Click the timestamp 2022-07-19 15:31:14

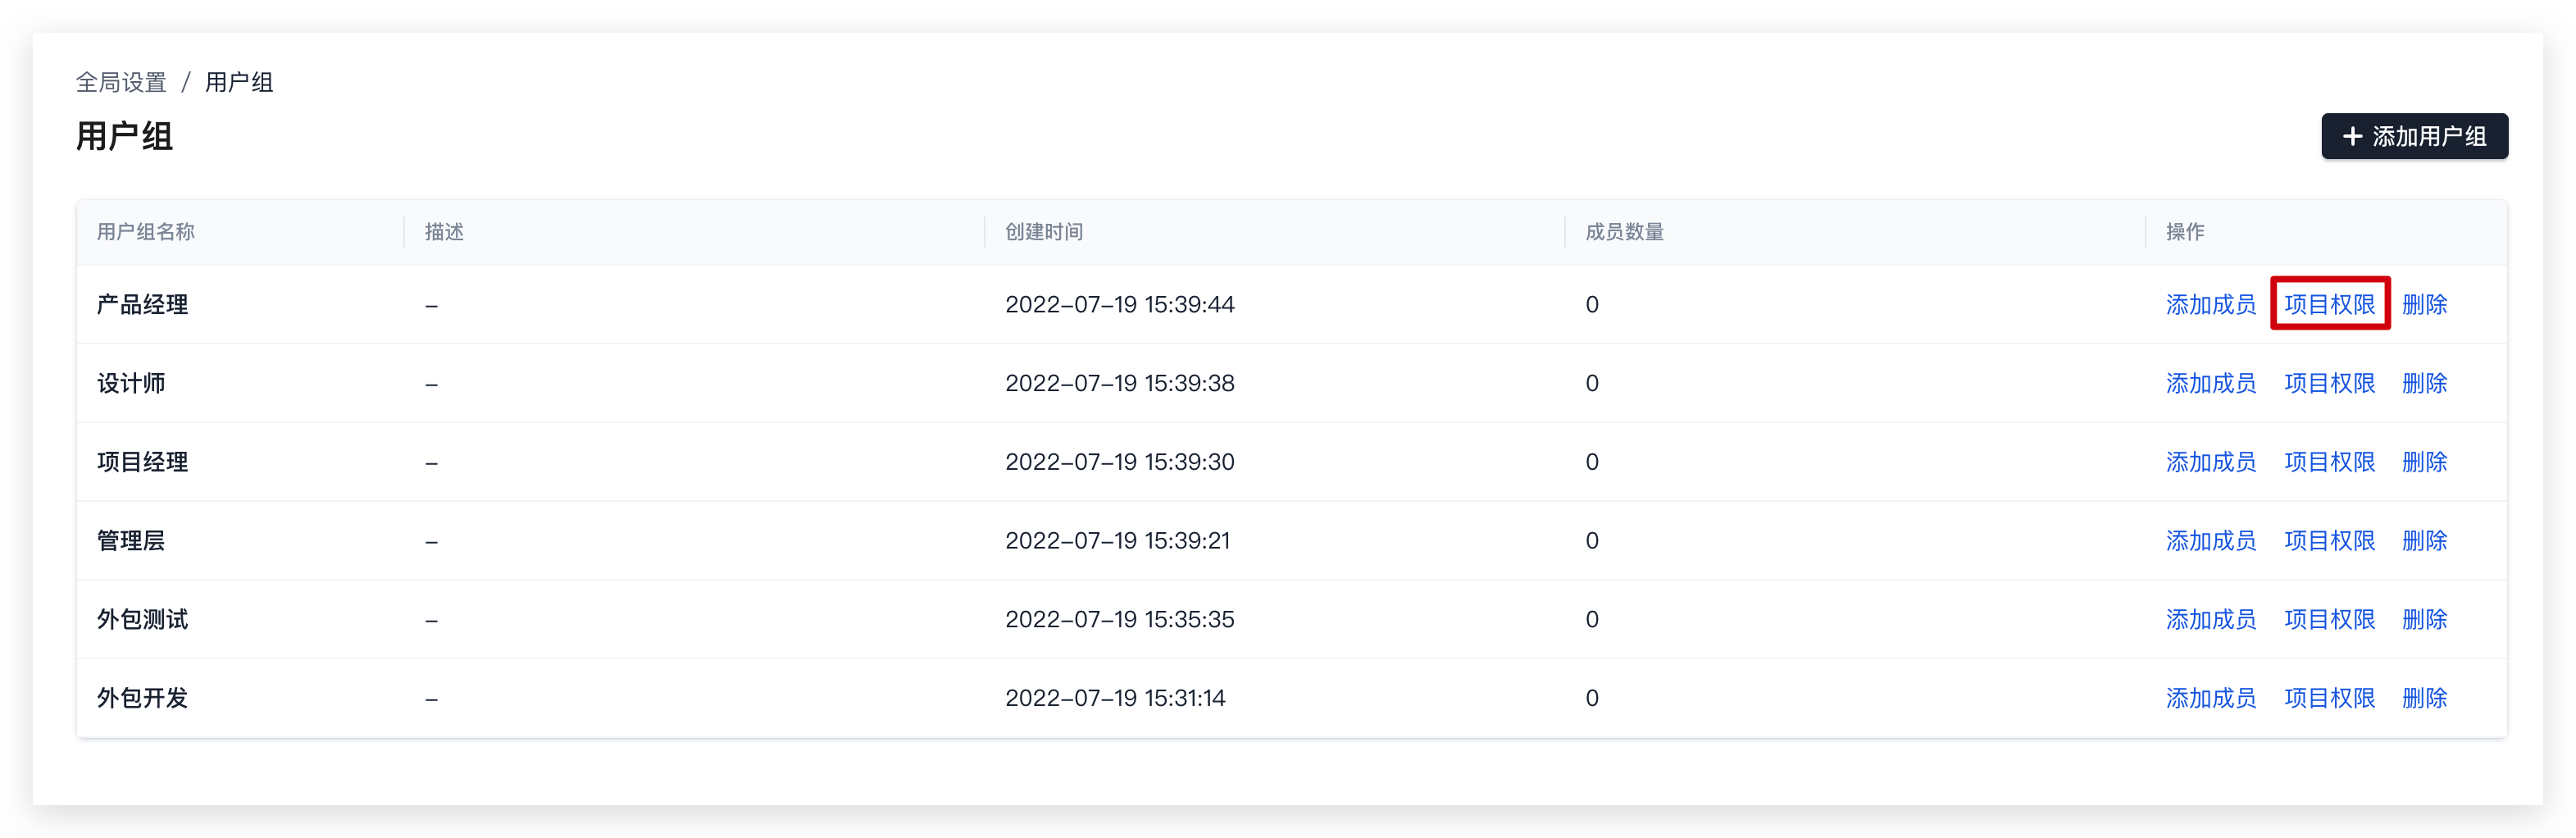point(1115,698)
